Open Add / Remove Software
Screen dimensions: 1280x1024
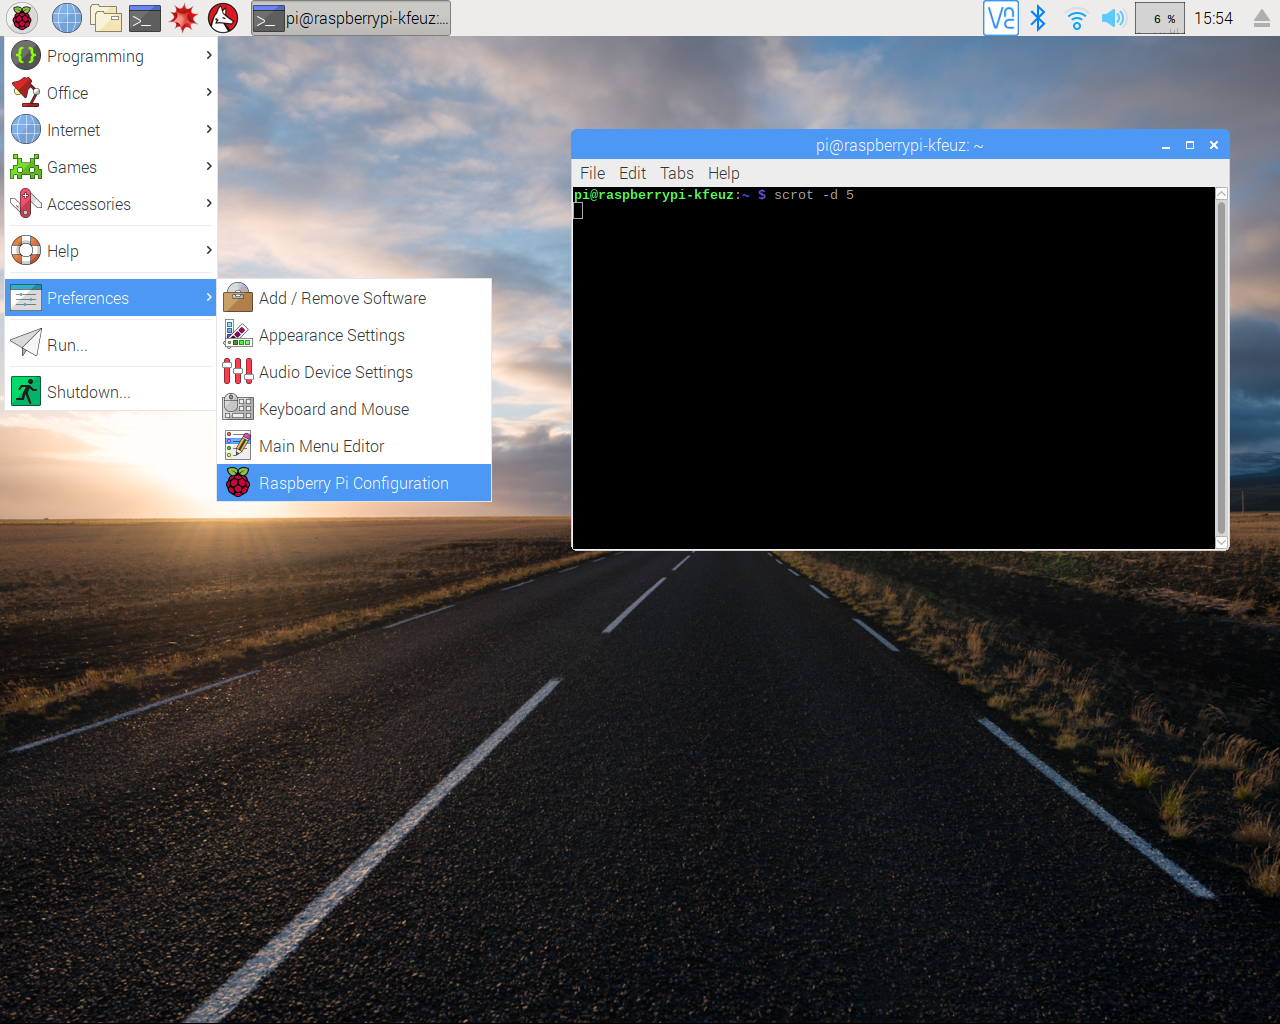[354, 298]
